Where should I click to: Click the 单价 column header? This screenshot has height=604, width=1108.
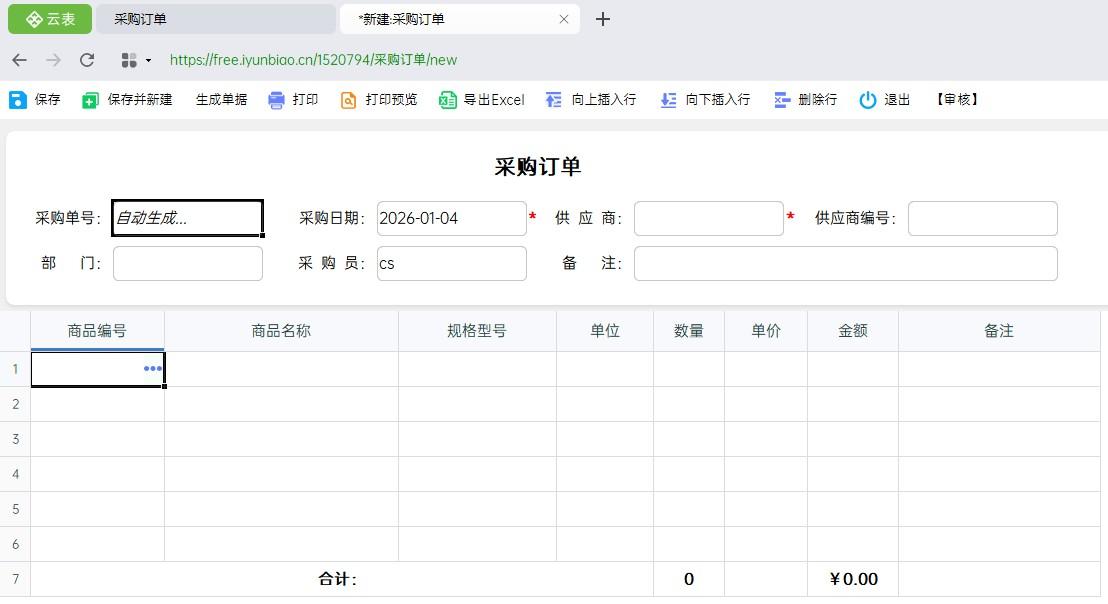coord(766,331)
